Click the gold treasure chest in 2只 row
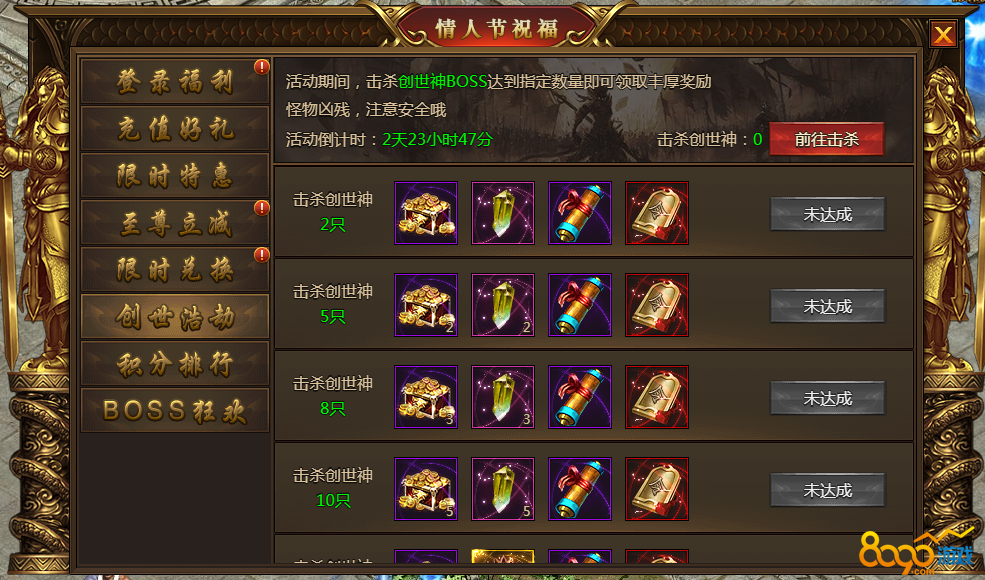985x580 pixels. point(426,213)
